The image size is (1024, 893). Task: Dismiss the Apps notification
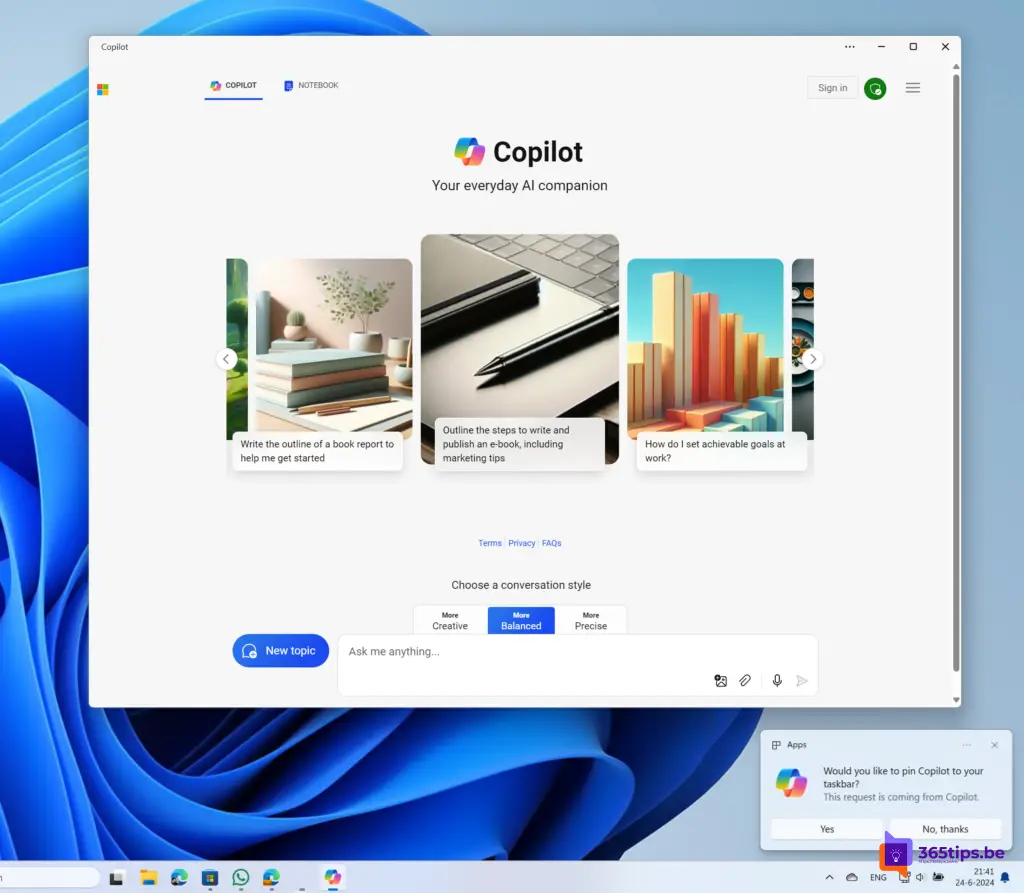(994, 745)
